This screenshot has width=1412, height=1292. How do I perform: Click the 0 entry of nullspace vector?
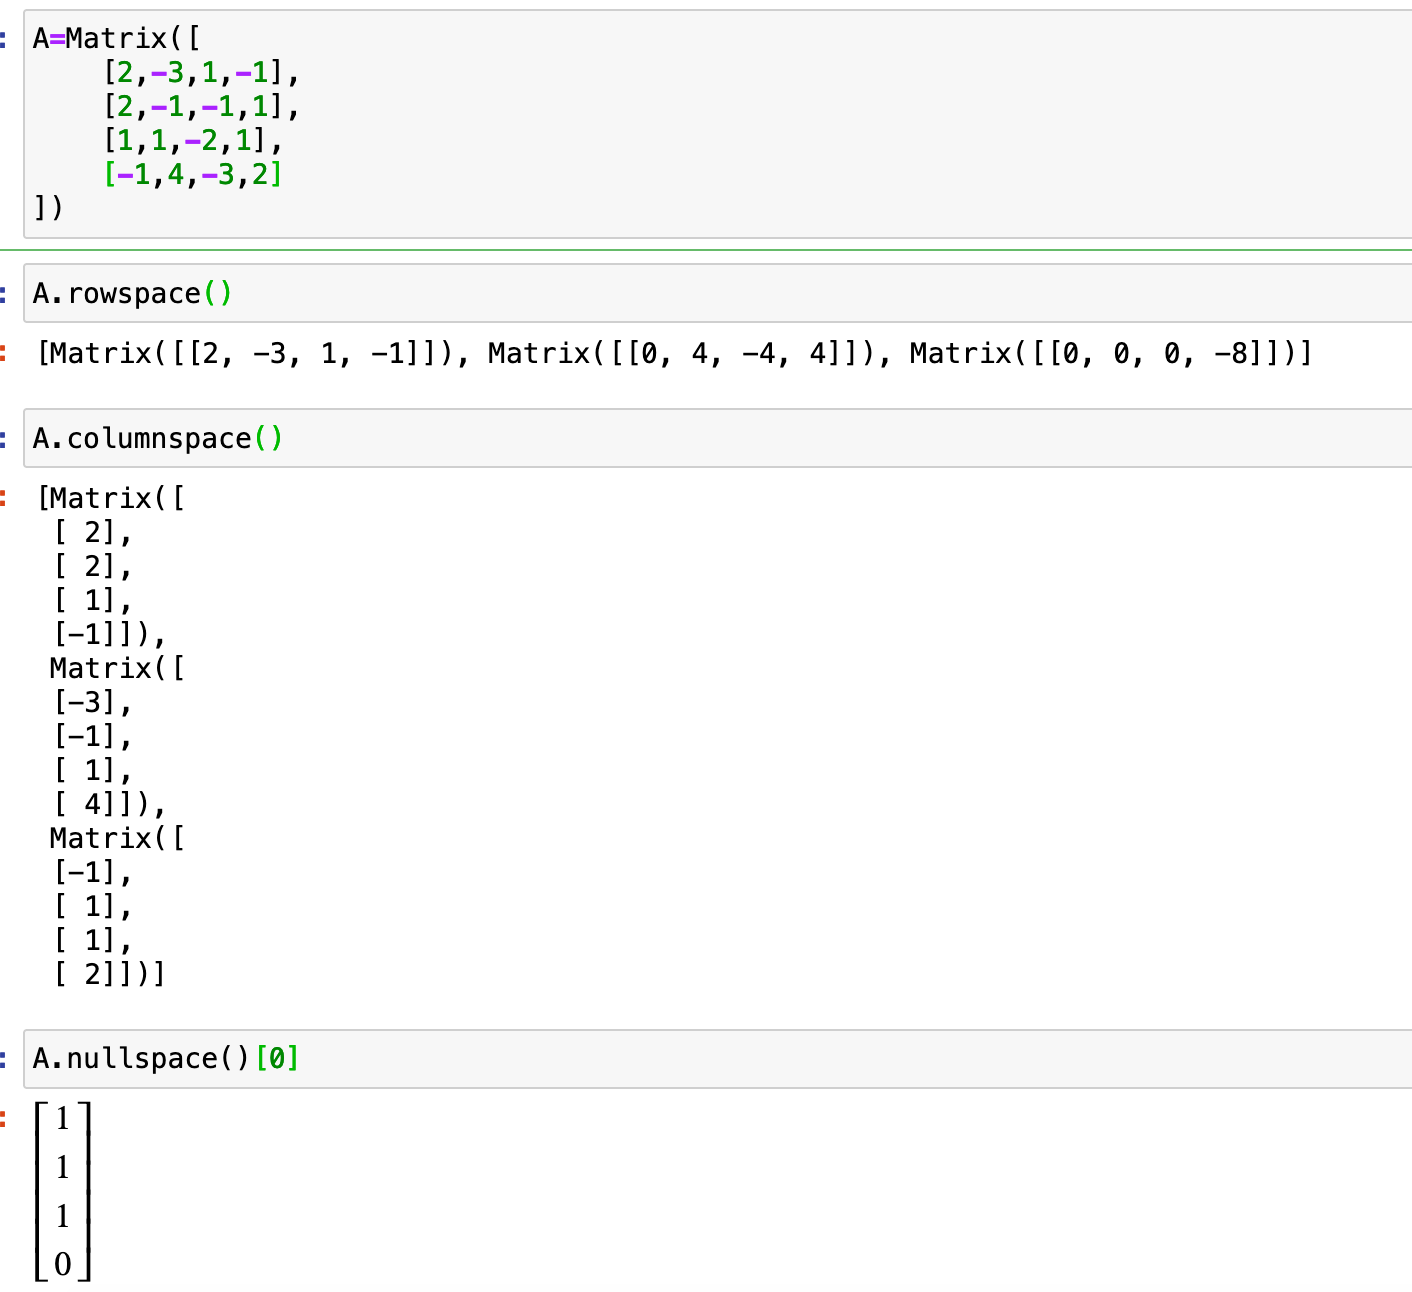[x=62, y=1264]
